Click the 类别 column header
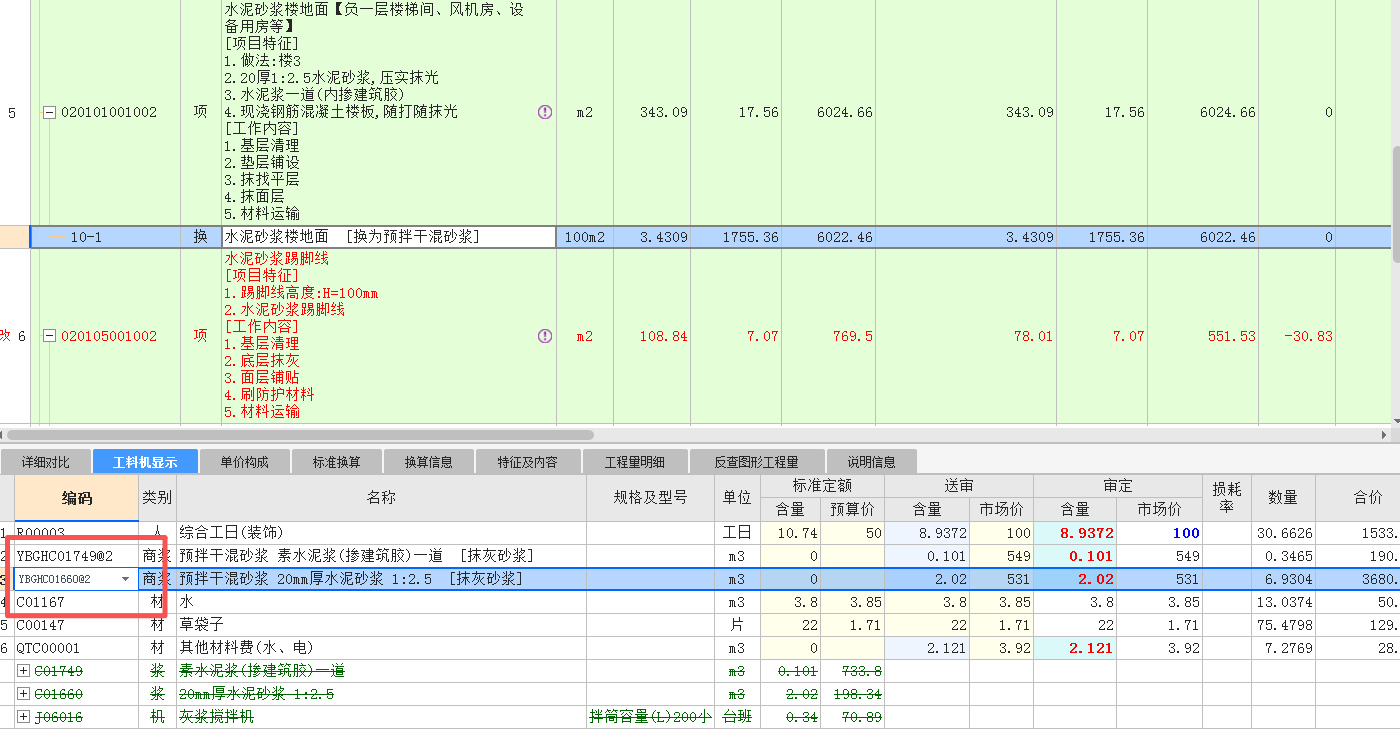Image resolution: width=1400 pixels, height=750 pixels. pyautogui.click(x=157, y=497)
